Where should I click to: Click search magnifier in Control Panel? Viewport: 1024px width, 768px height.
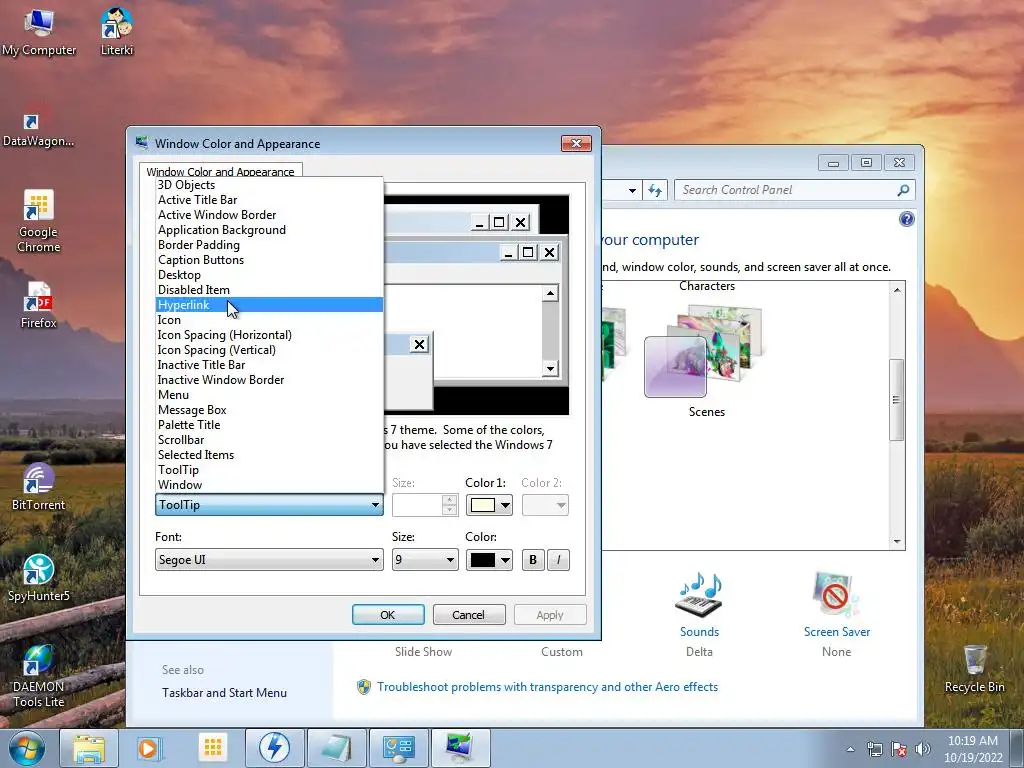pos(903,190)
